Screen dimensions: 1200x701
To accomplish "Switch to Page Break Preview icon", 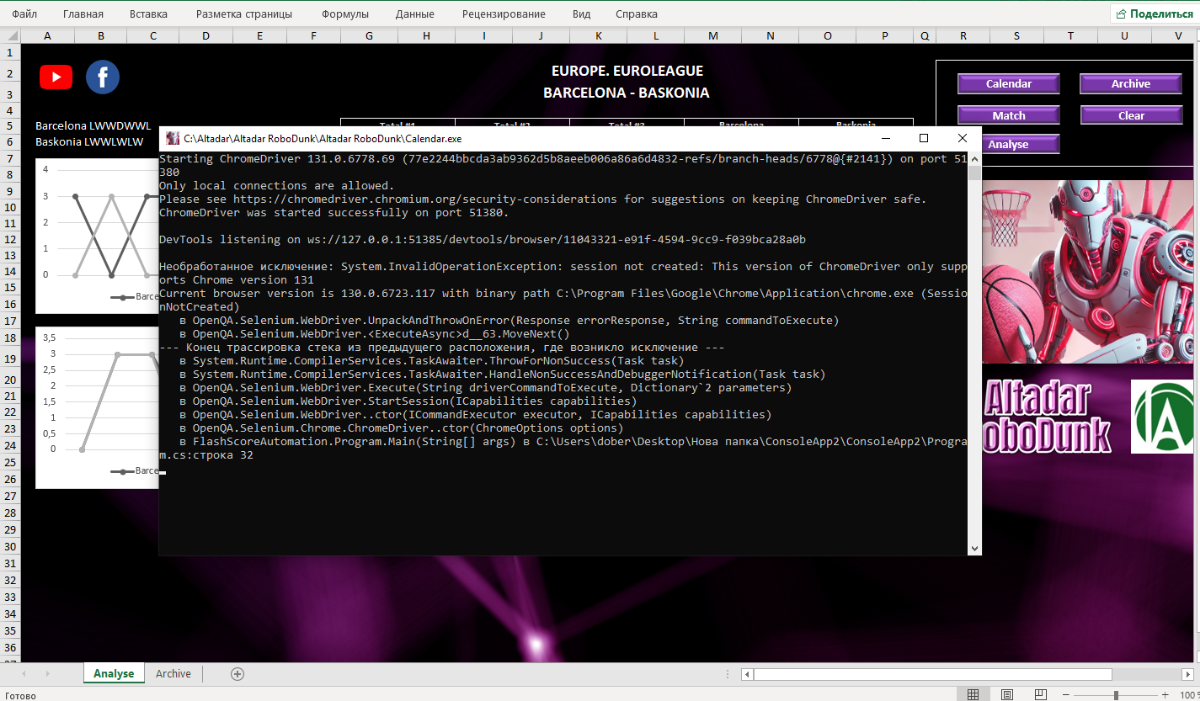I will point(1040,694).
